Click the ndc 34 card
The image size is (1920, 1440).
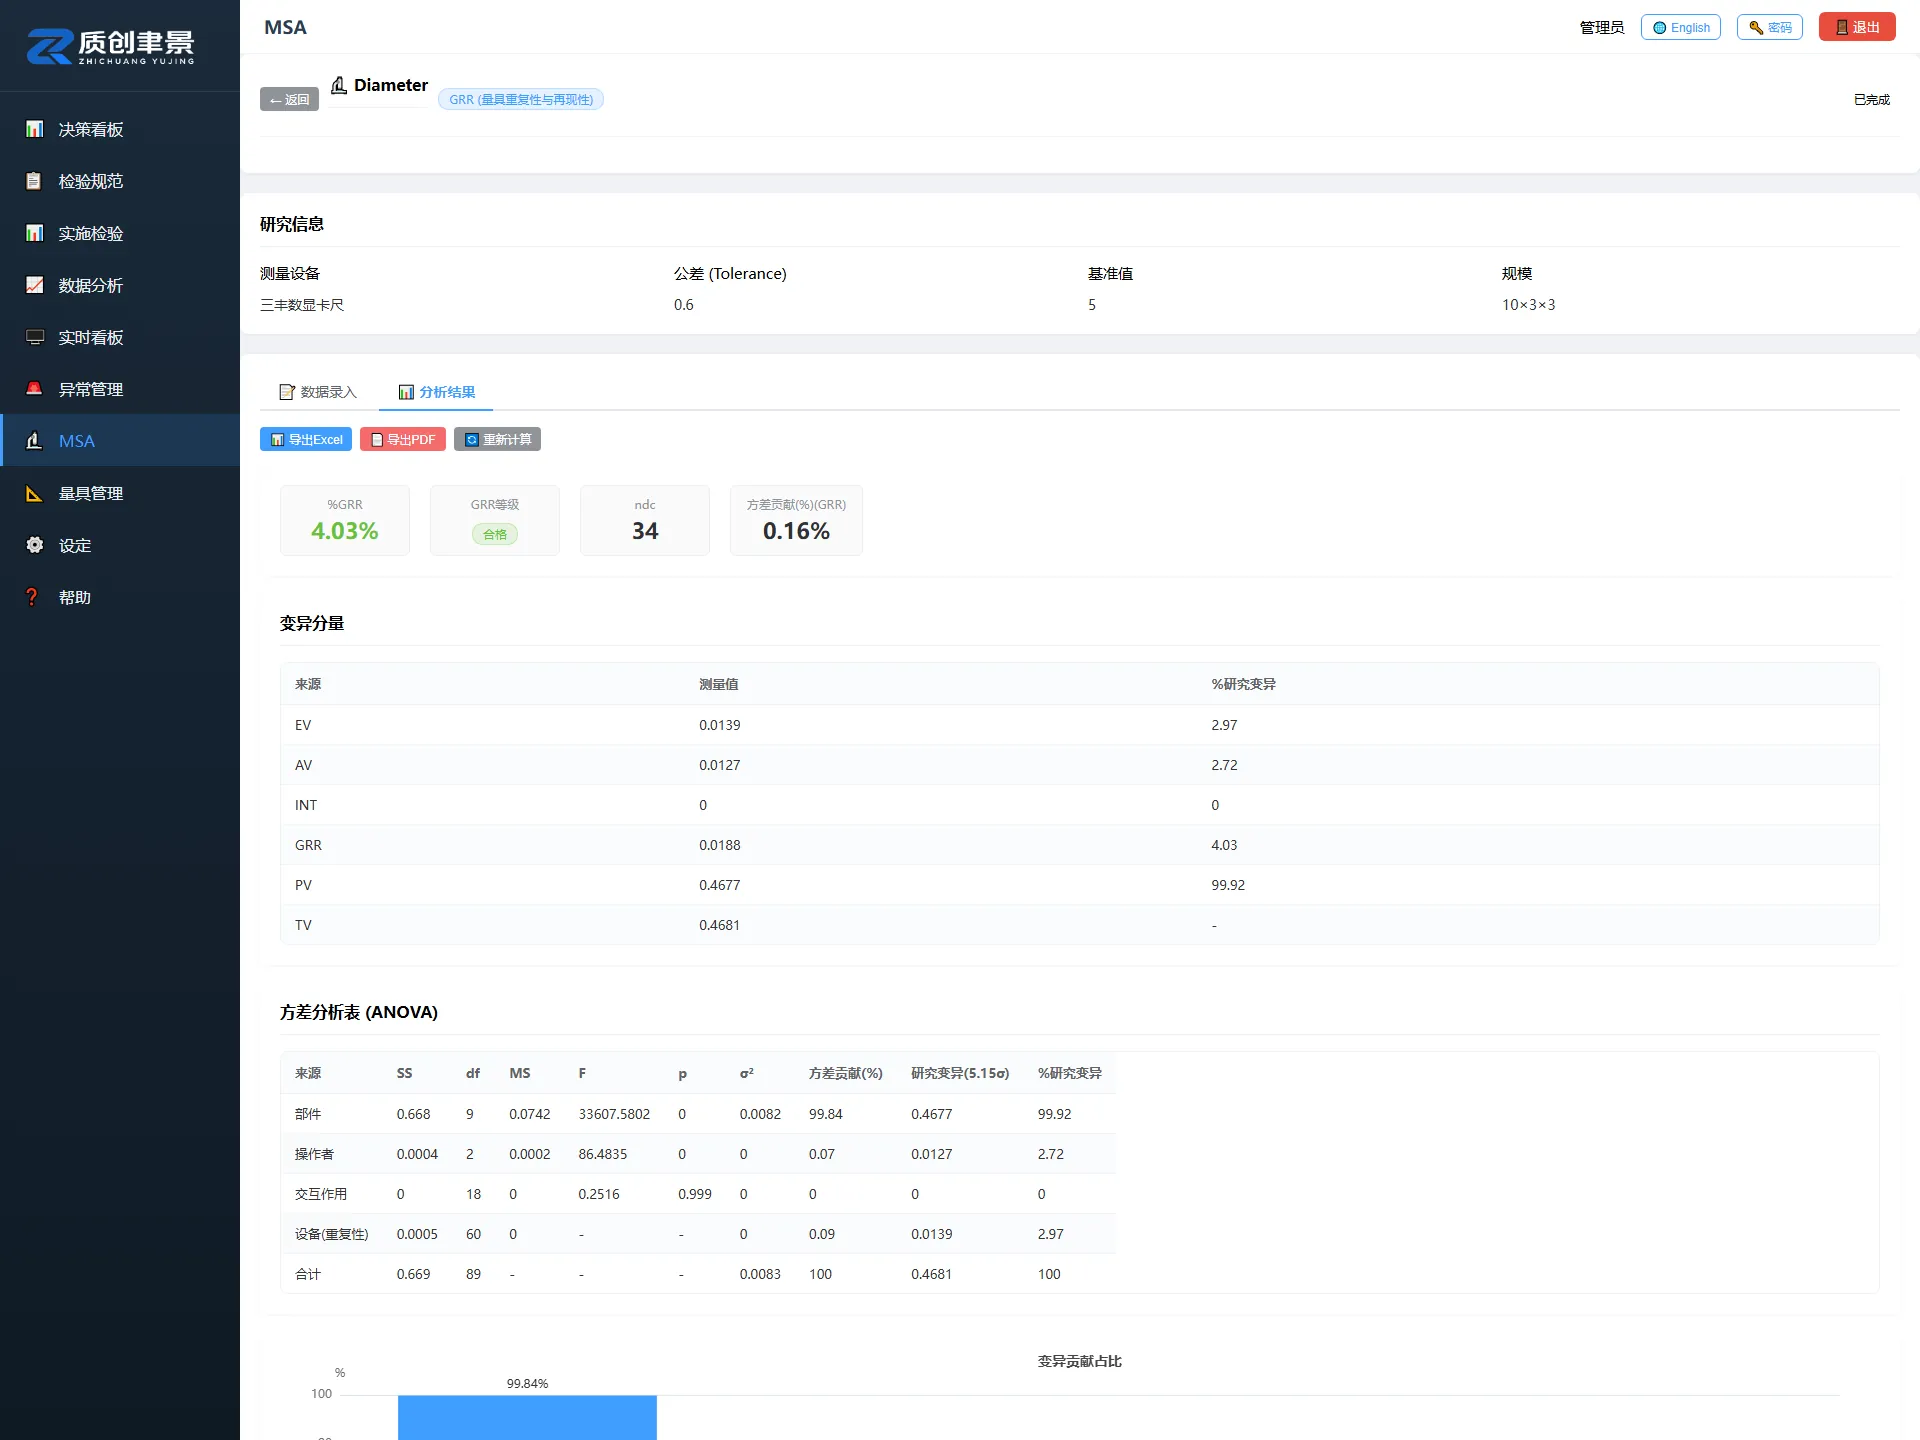click(645, 520)
